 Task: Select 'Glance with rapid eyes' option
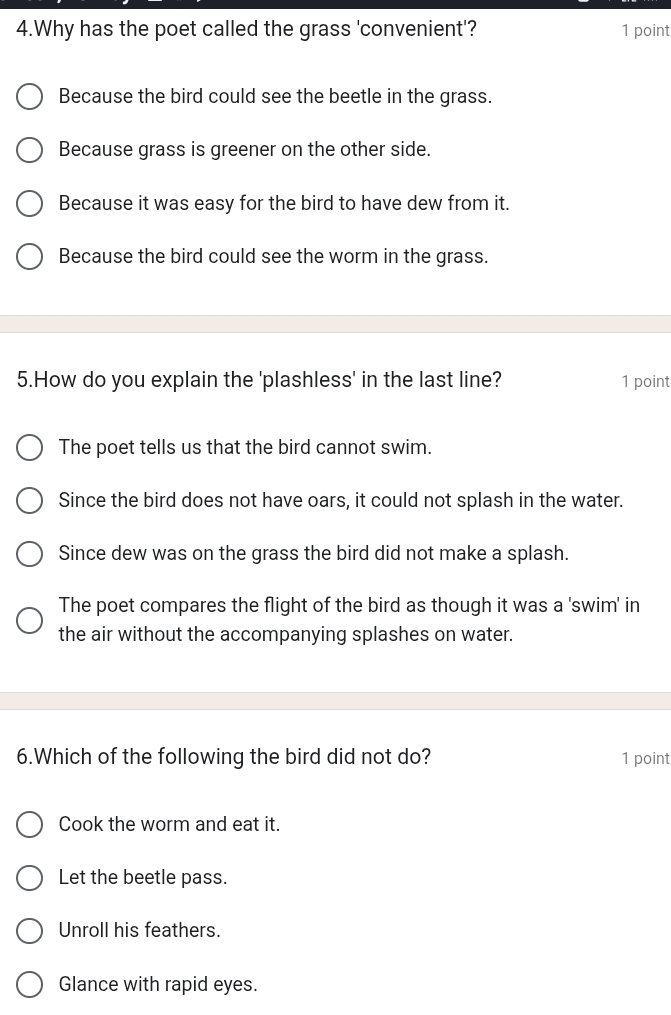click(30, 985)
